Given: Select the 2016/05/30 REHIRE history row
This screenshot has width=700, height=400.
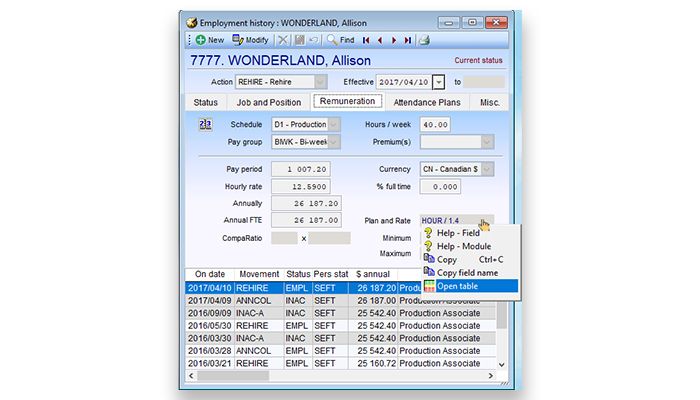Looking at the screenshot, I should coord(341,325).
